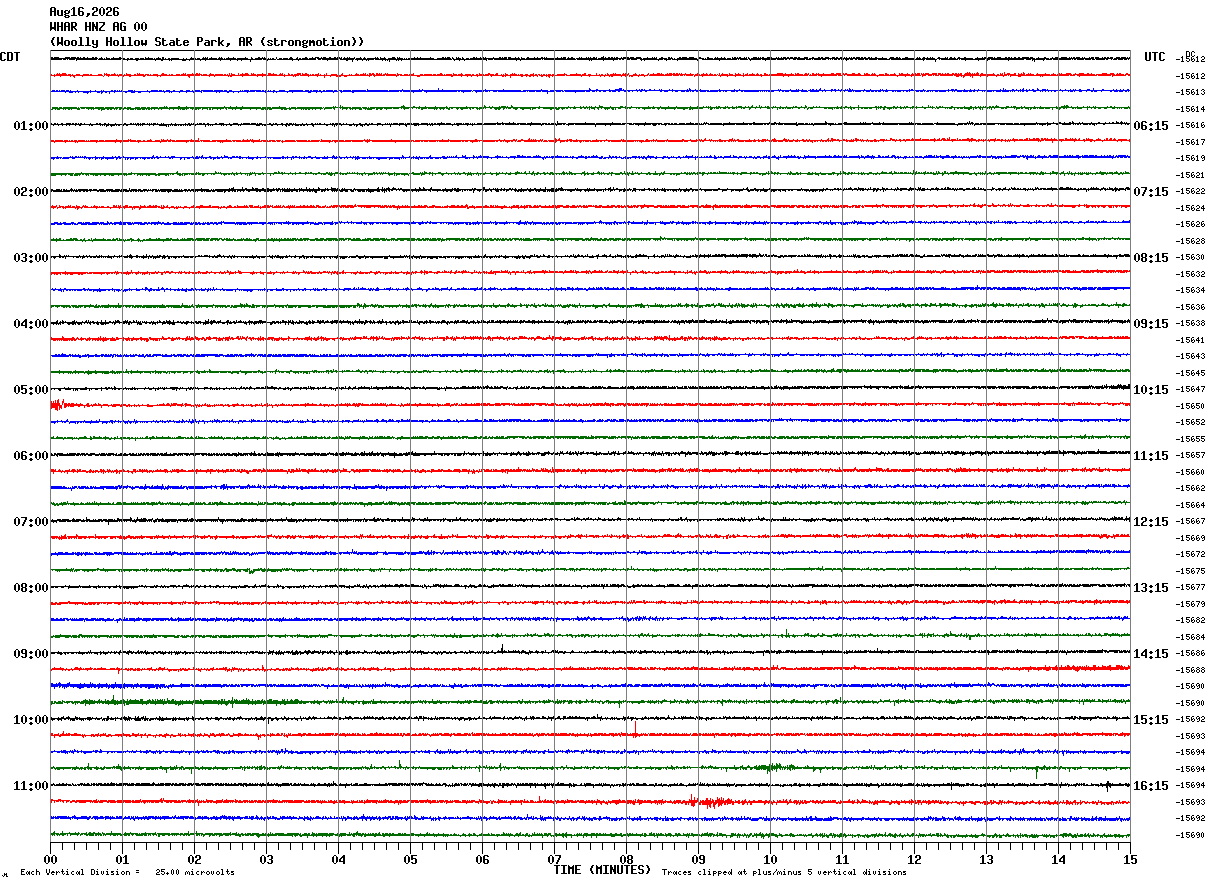Viewport: 1210px width, 886px height.
Task: Click the green noisy signal near minute 10
Action: point(777,767)
